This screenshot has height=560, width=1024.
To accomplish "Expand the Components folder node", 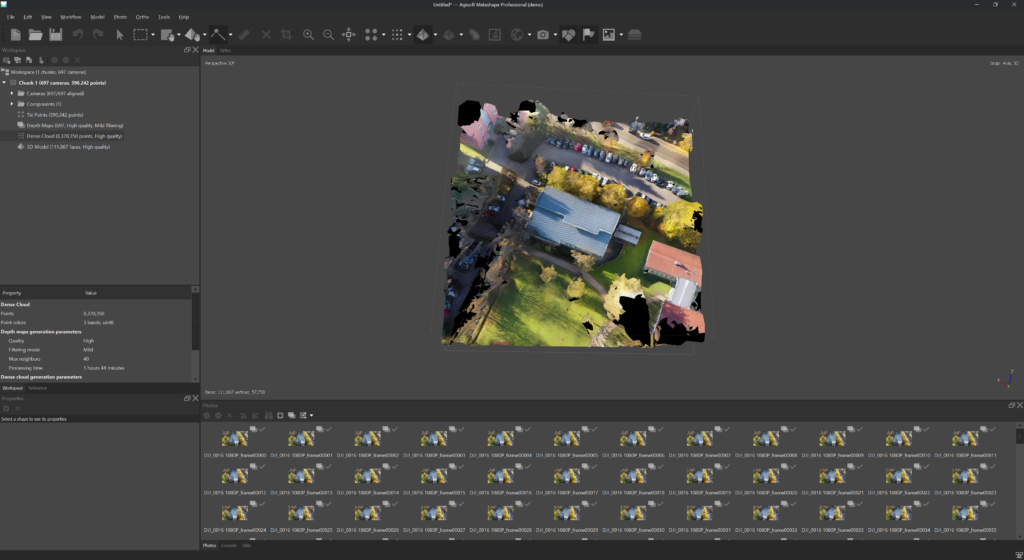I will pos(12,104).
